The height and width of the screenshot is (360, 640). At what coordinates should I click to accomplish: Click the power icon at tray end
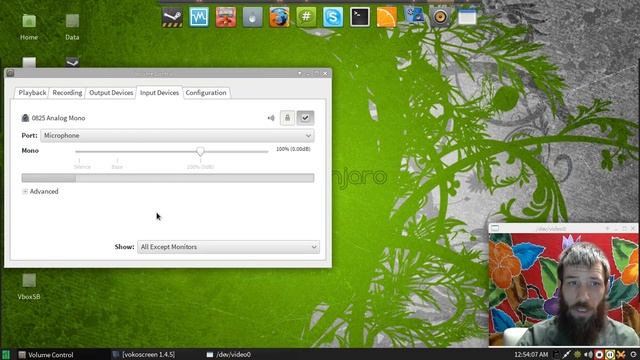pyautogui.click(x=633, y=355)
